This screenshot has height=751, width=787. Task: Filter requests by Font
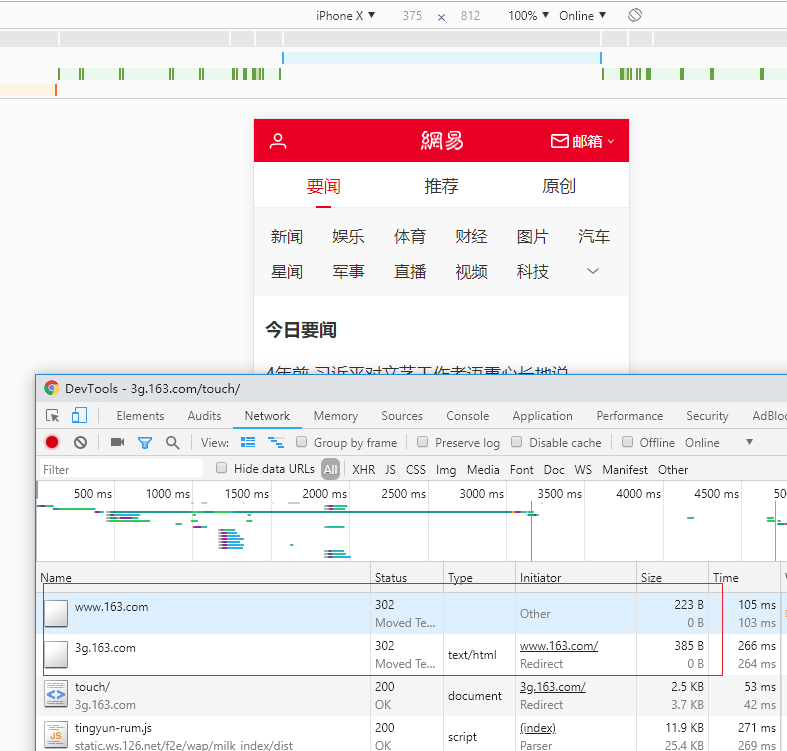pos(521,470)
